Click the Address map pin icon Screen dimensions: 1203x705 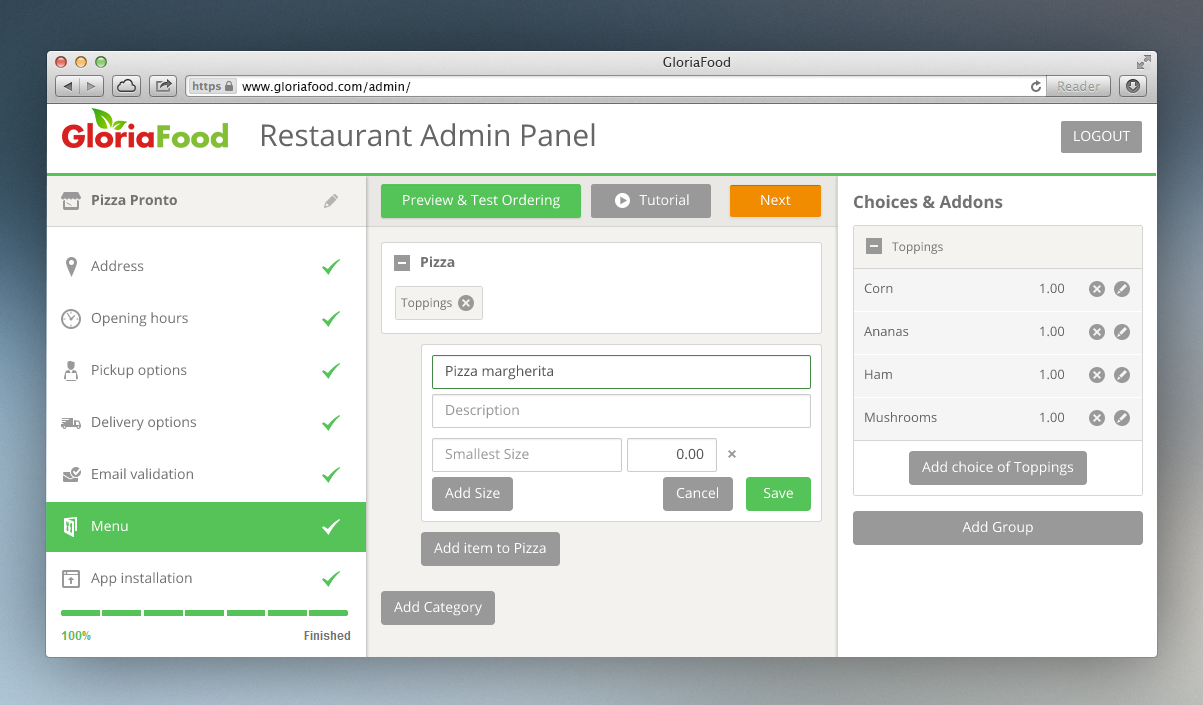(71, 267)
